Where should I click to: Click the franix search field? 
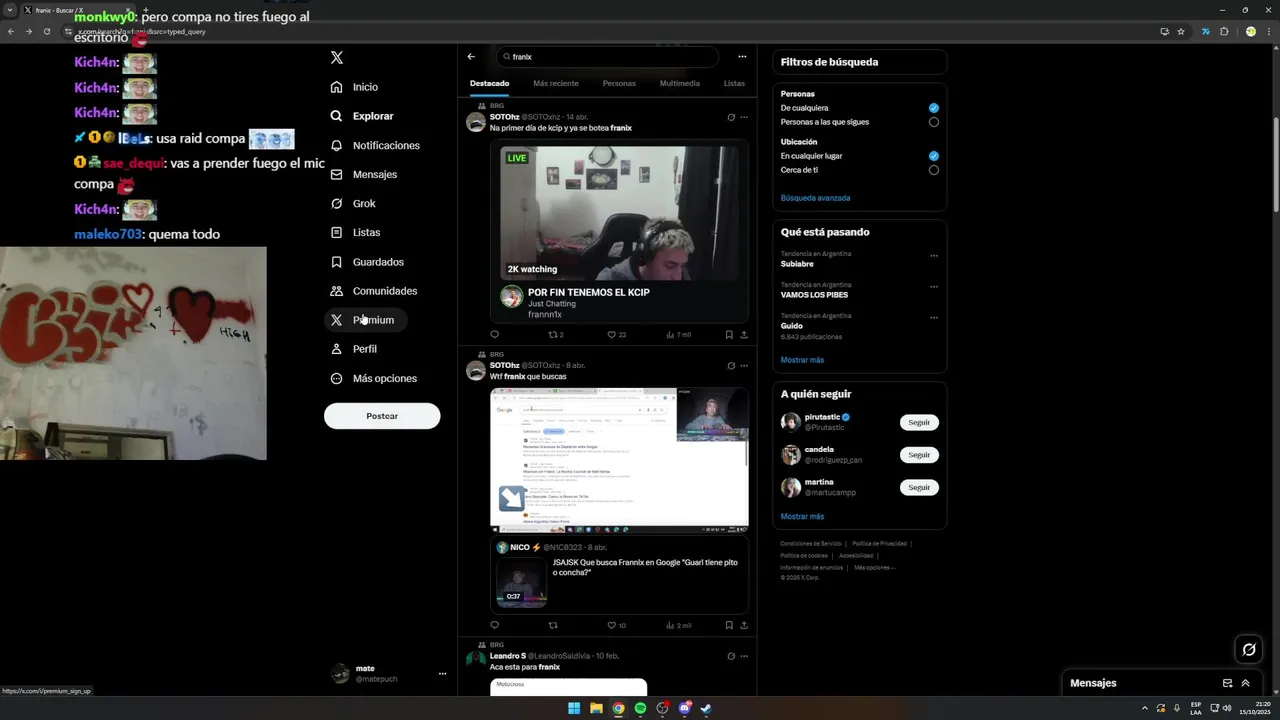(x=607, y=57)
